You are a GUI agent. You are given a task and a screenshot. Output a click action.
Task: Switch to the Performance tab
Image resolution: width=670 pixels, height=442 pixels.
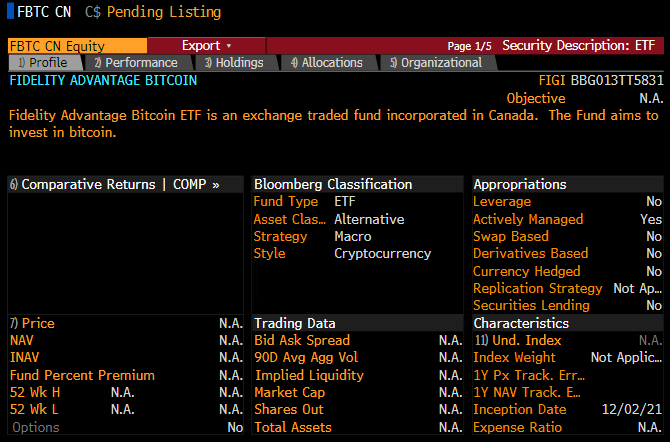pyautogui.click(x=136, y=62)
